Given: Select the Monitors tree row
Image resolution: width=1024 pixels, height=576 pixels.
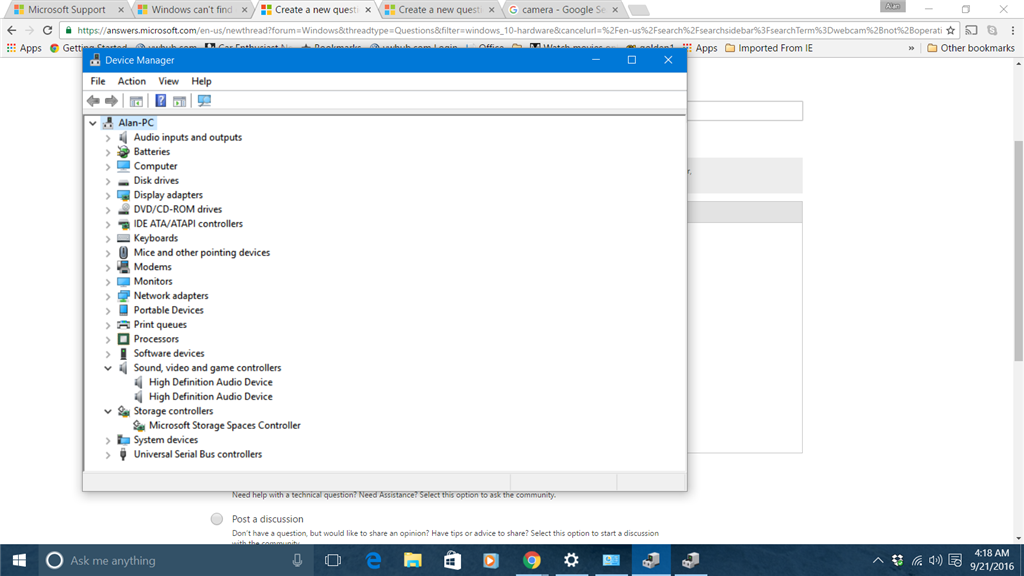Looking at the screenshot, I should click(153, 281).
